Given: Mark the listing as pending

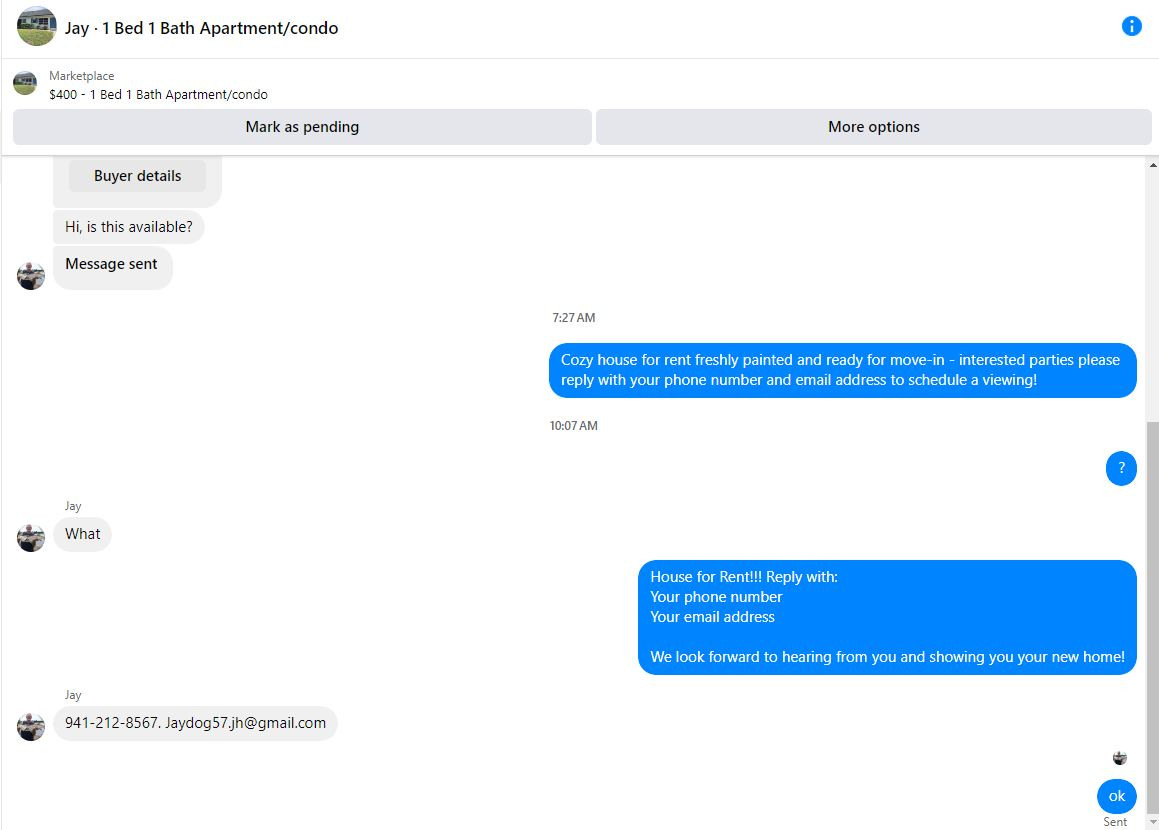Looking at the screenshot, I should coord(302,127).
